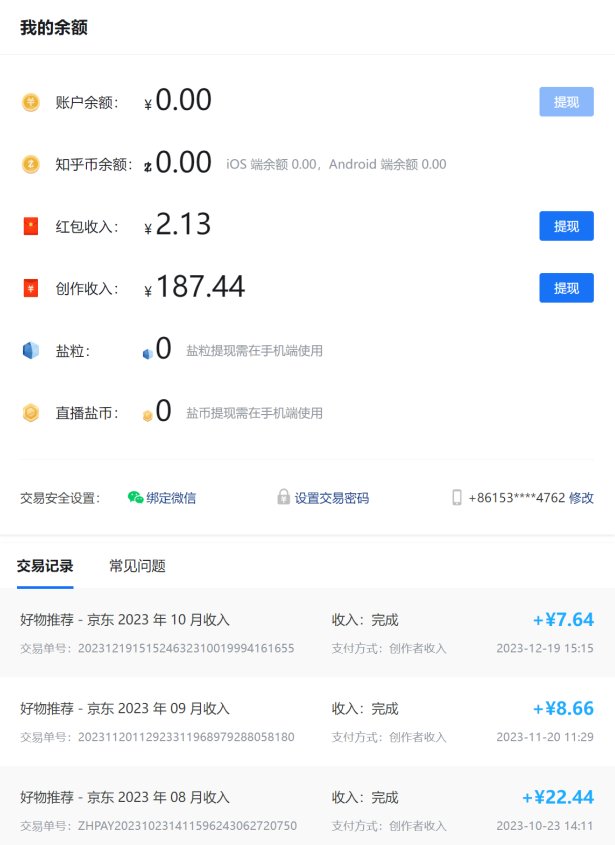
Task: Click the 我的余额 page heading
Action: point(54,27)
